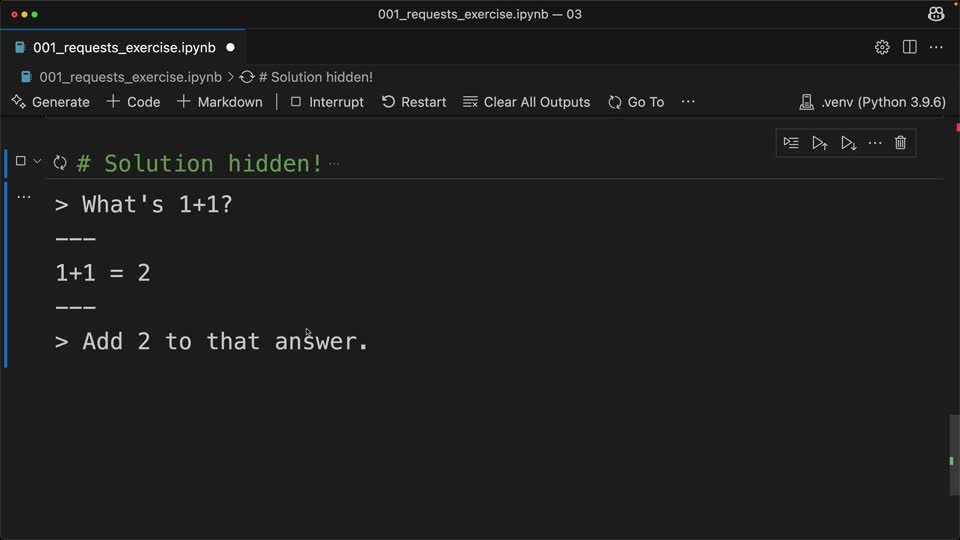Select the .venv (Python 3.9.6) kernel picker
The image size is (960, 540).
872,102
